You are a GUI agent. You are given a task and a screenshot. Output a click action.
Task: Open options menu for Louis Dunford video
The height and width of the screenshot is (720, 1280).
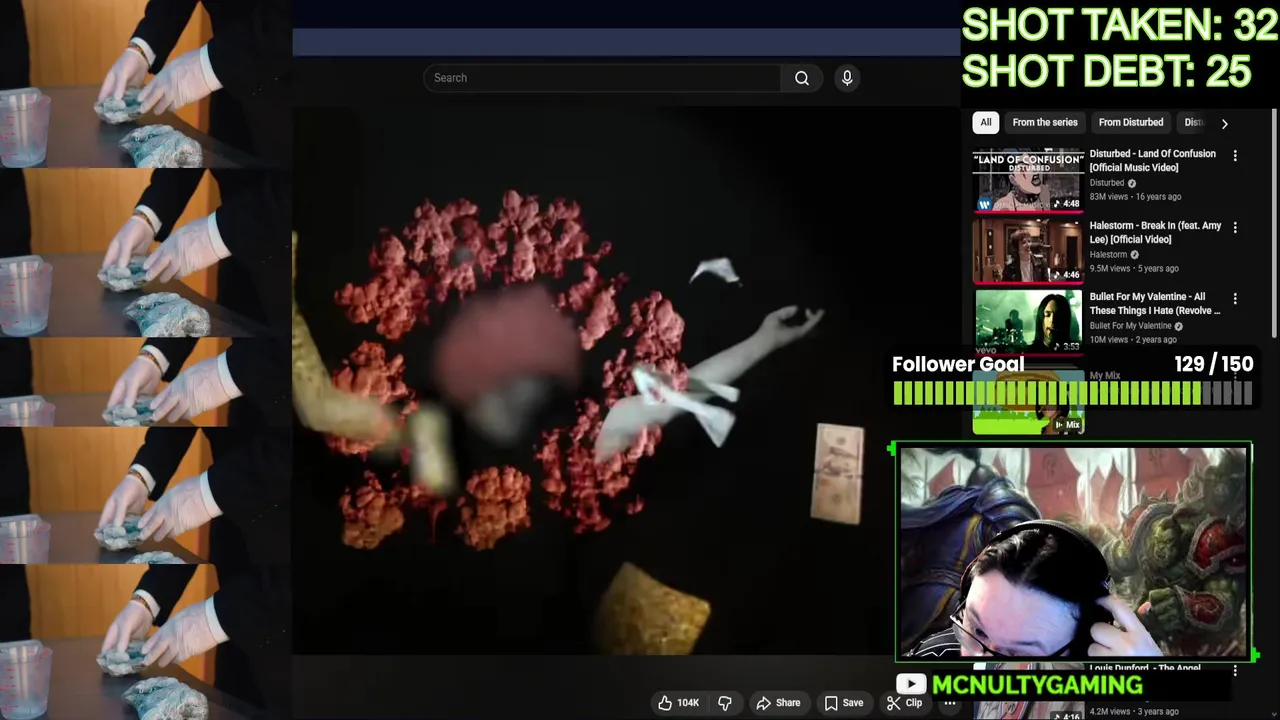1235,670
